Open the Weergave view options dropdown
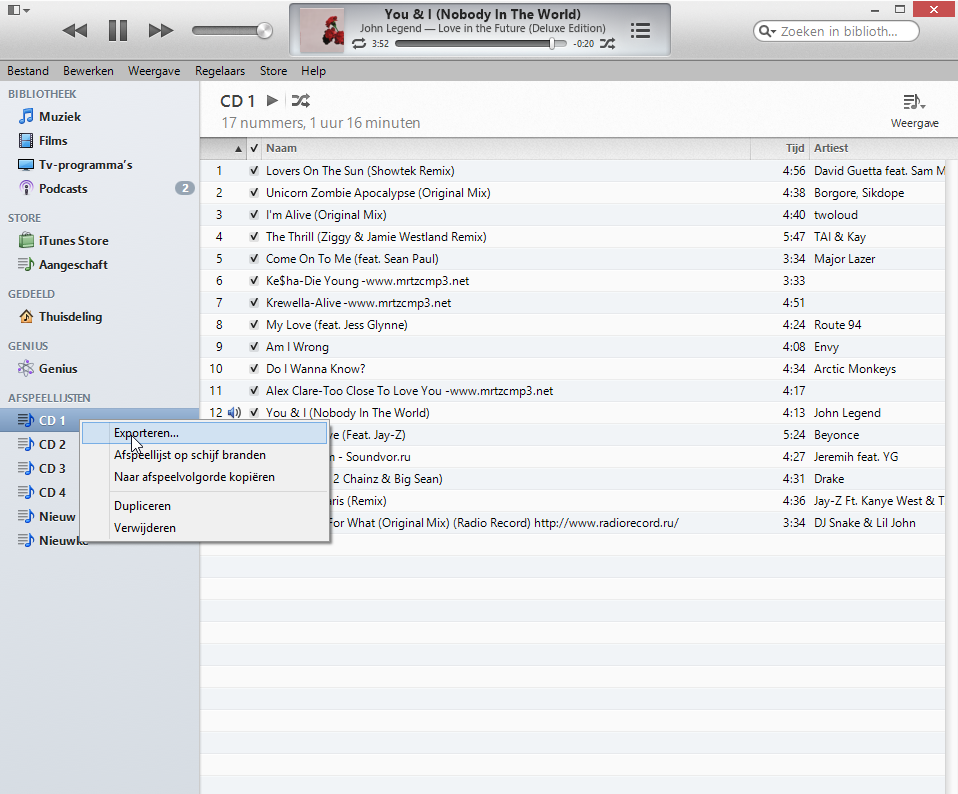Image resolution: width=958 pixels, height=794 pixels. 914,110
